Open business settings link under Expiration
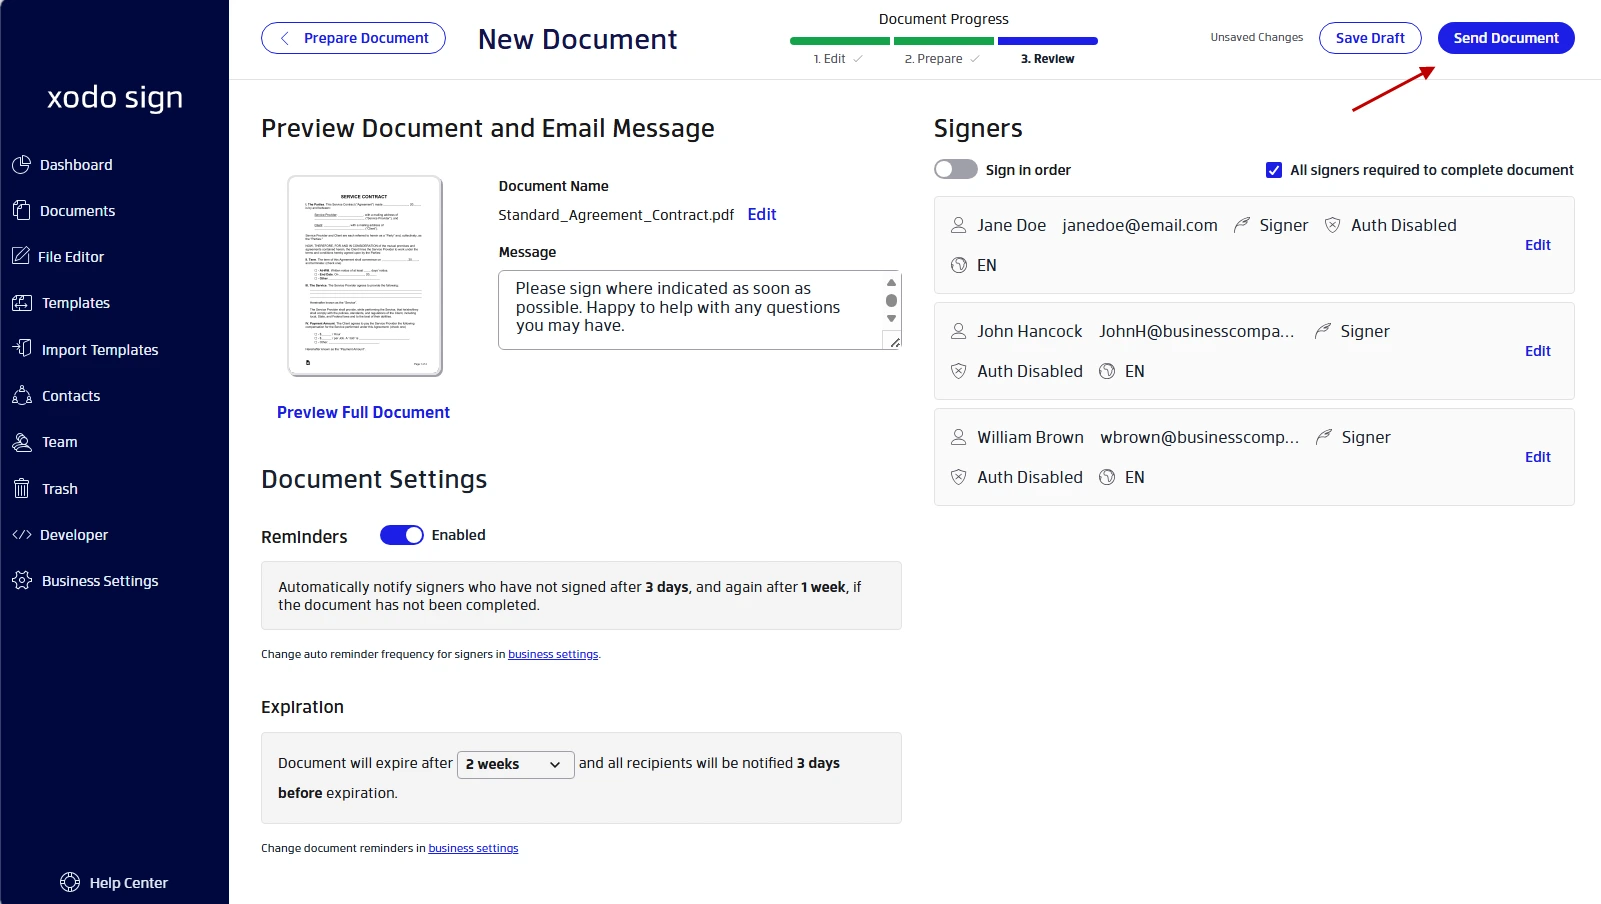The image size is (1601, 904). (x=473, y=848)
